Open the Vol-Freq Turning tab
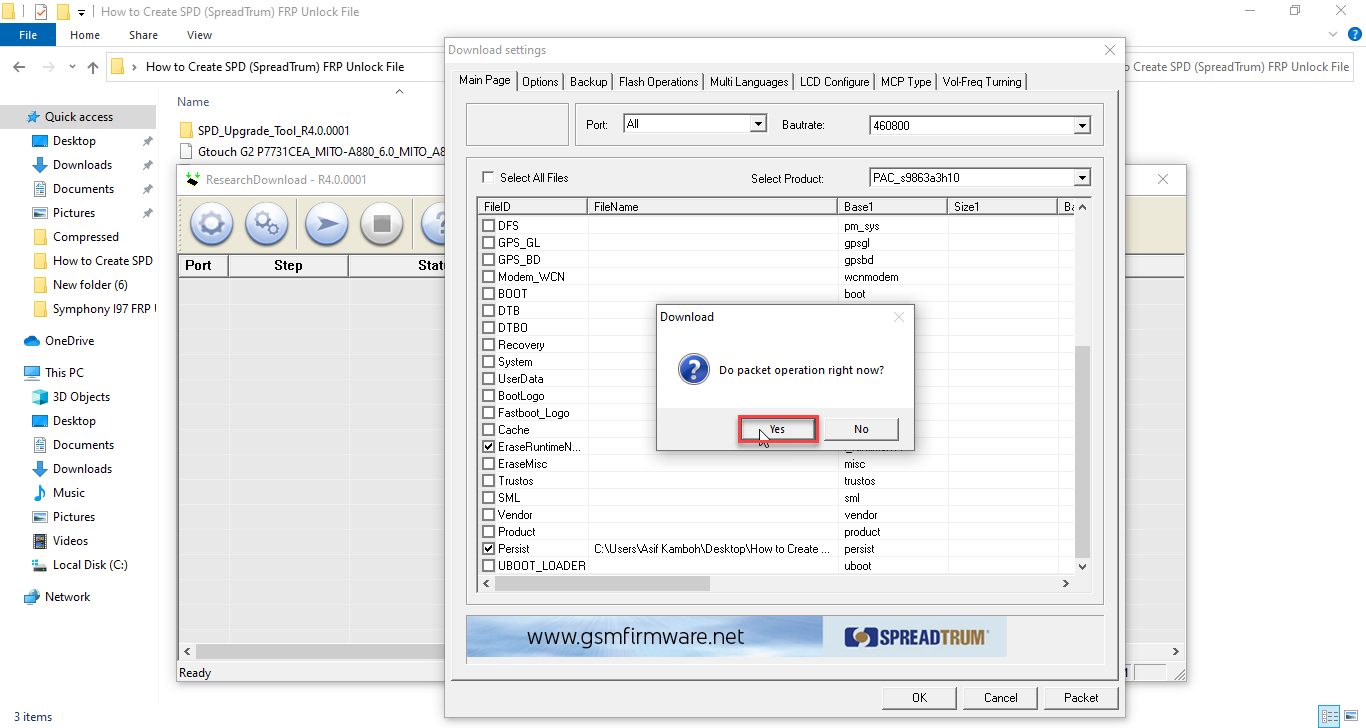Viewport: 1366px width, 728px height. click(982, 82)
